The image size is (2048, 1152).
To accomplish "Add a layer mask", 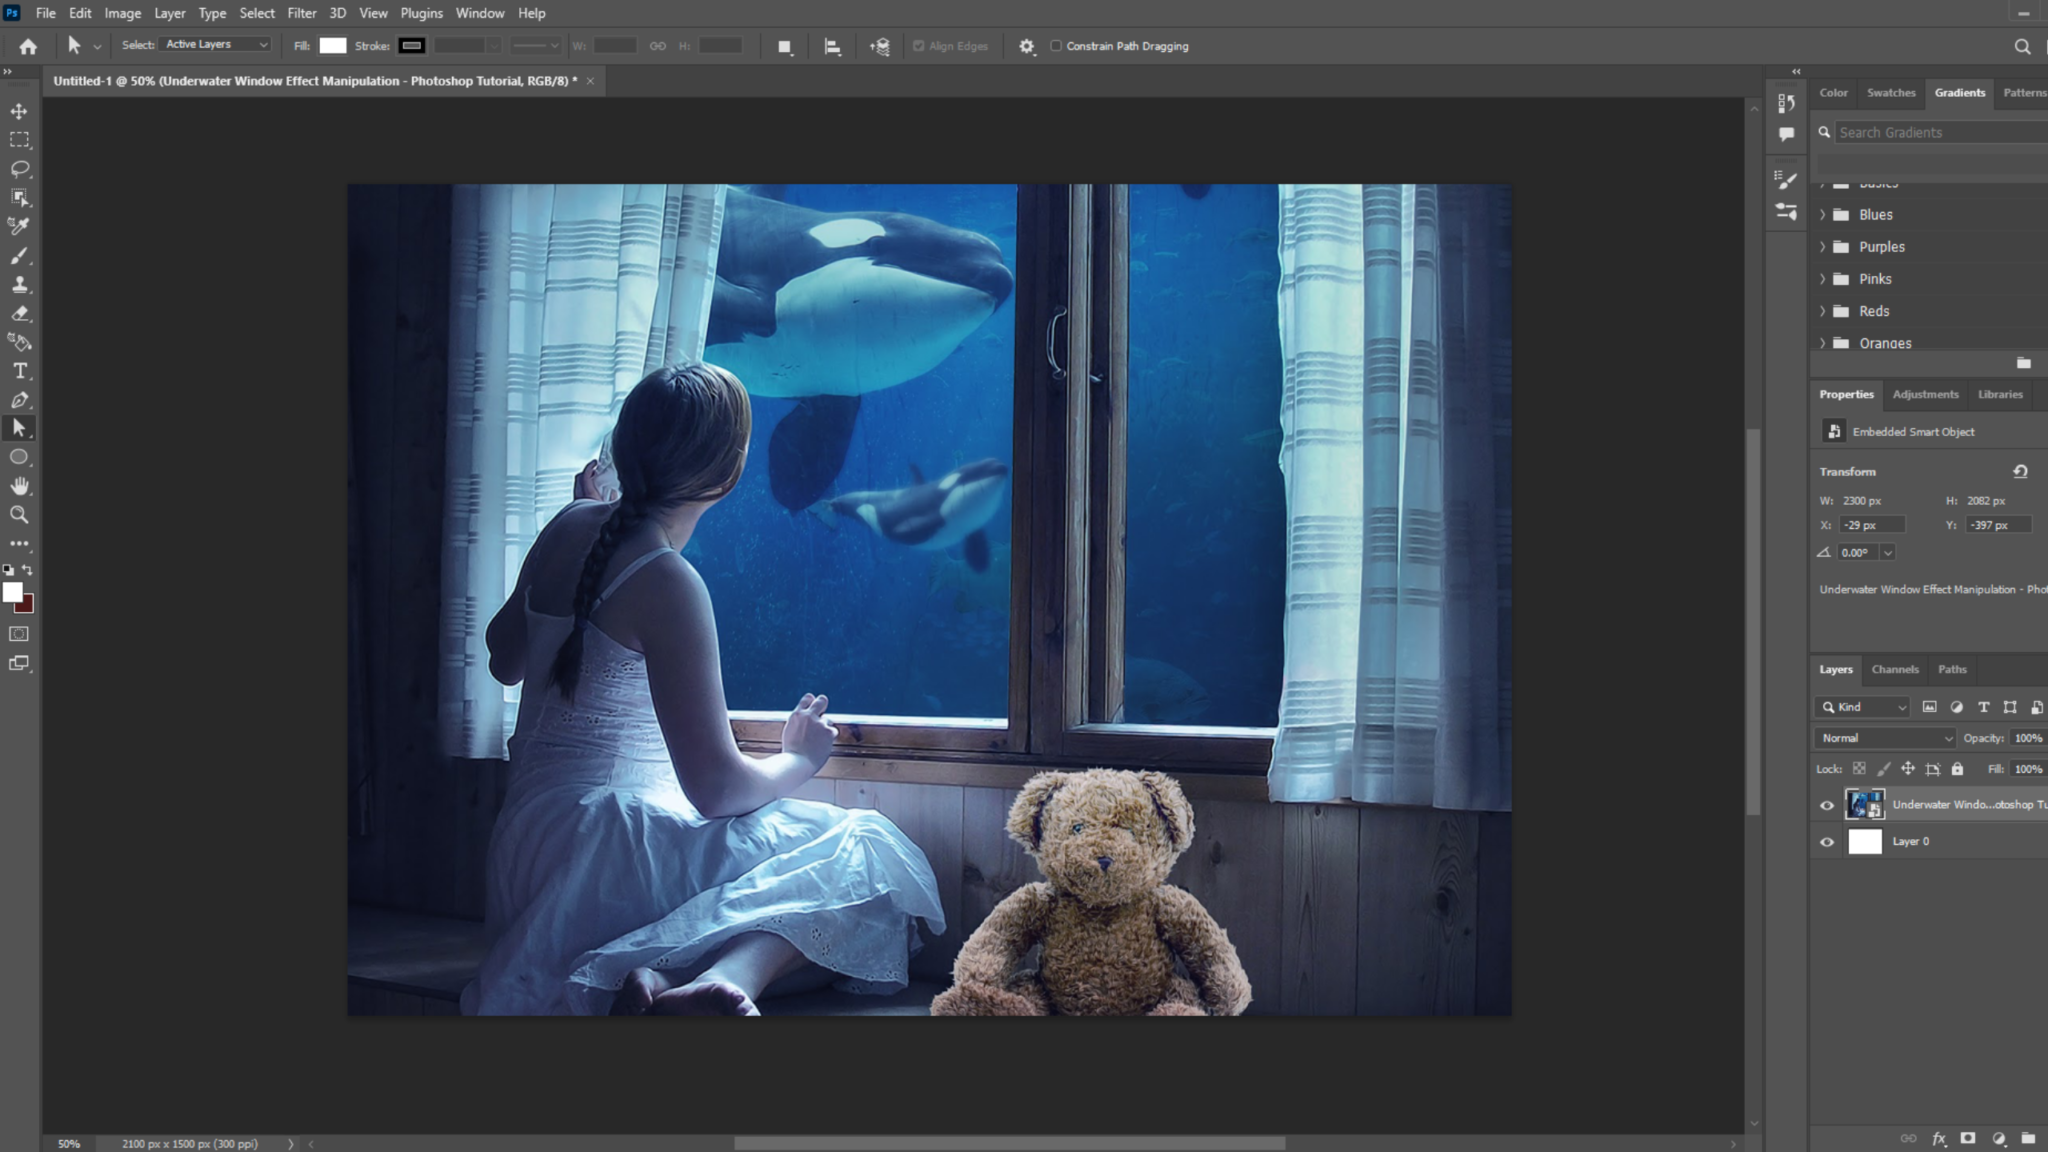I will [1968, 1139].
